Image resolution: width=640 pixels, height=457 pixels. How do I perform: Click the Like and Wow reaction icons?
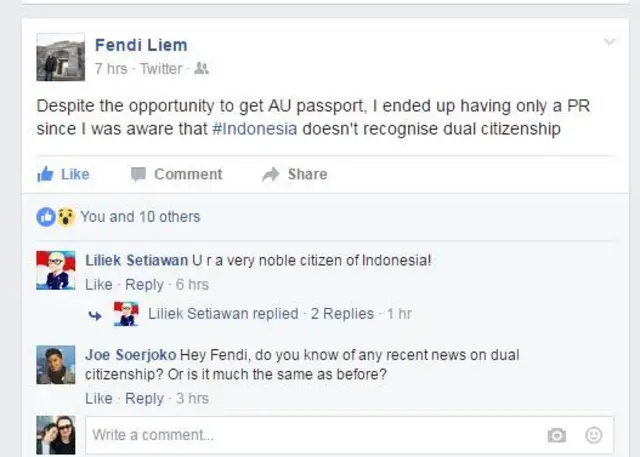click(x=56, y=216)
